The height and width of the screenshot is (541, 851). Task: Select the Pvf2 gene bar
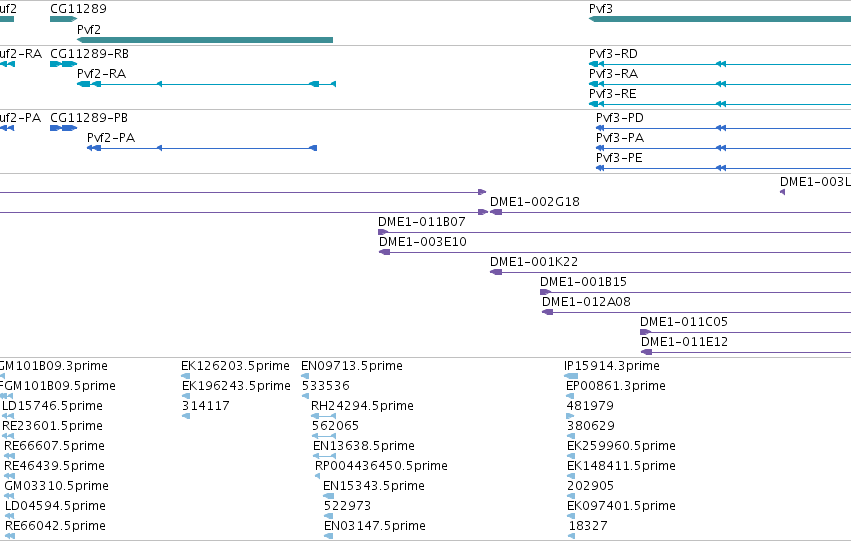[205, 40]
